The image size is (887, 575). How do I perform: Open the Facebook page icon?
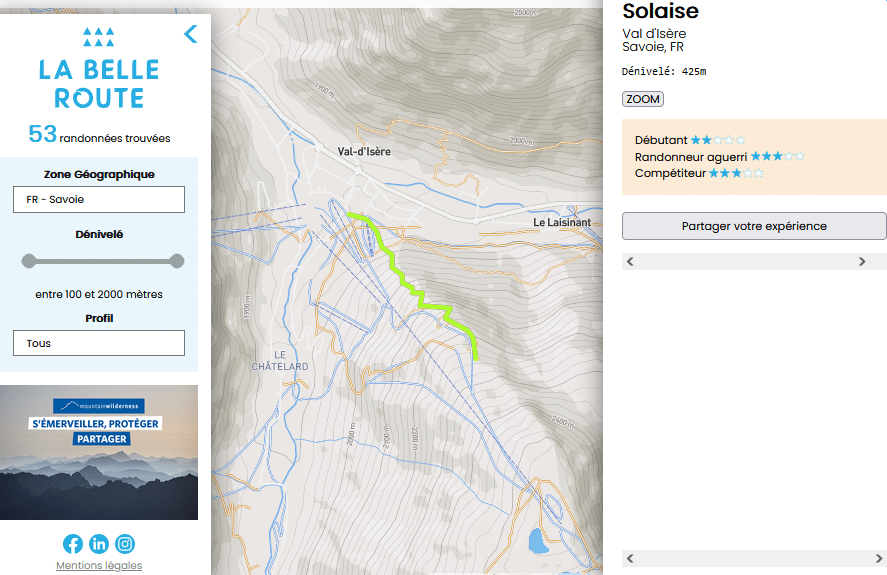point(73,544)
